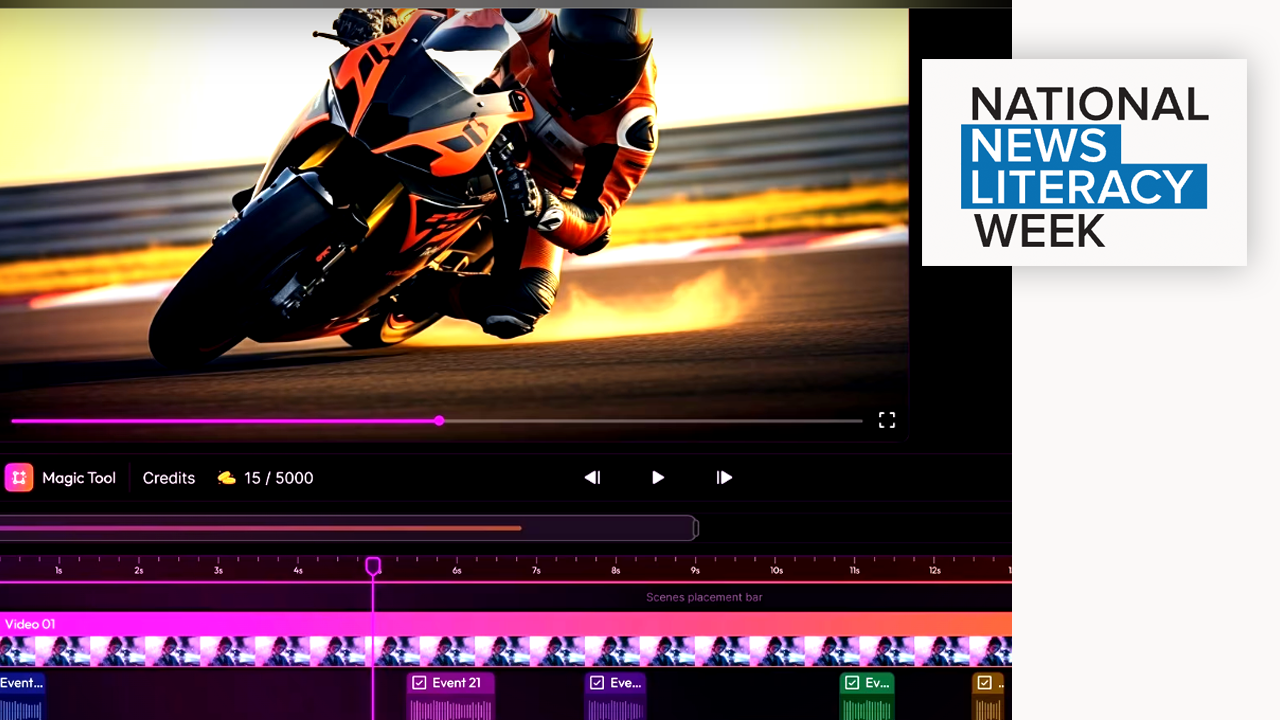Image resolution: width=1280 pixels, height=720 pixels.
Task: Skip to the next frame
Action: (724, 478)
